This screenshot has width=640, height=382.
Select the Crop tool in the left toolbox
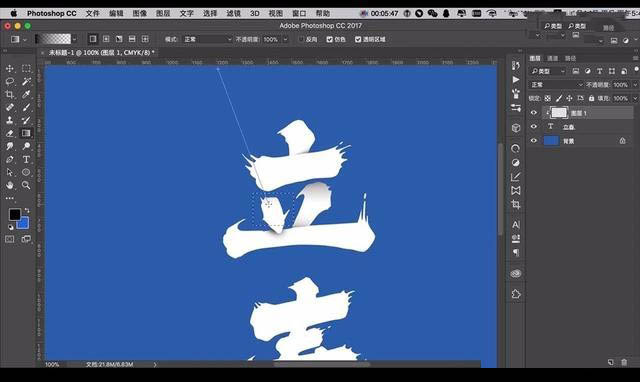10,94
